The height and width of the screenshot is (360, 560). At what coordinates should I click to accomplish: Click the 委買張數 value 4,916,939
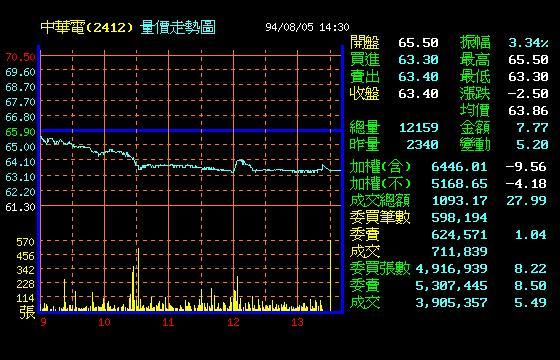451,269
